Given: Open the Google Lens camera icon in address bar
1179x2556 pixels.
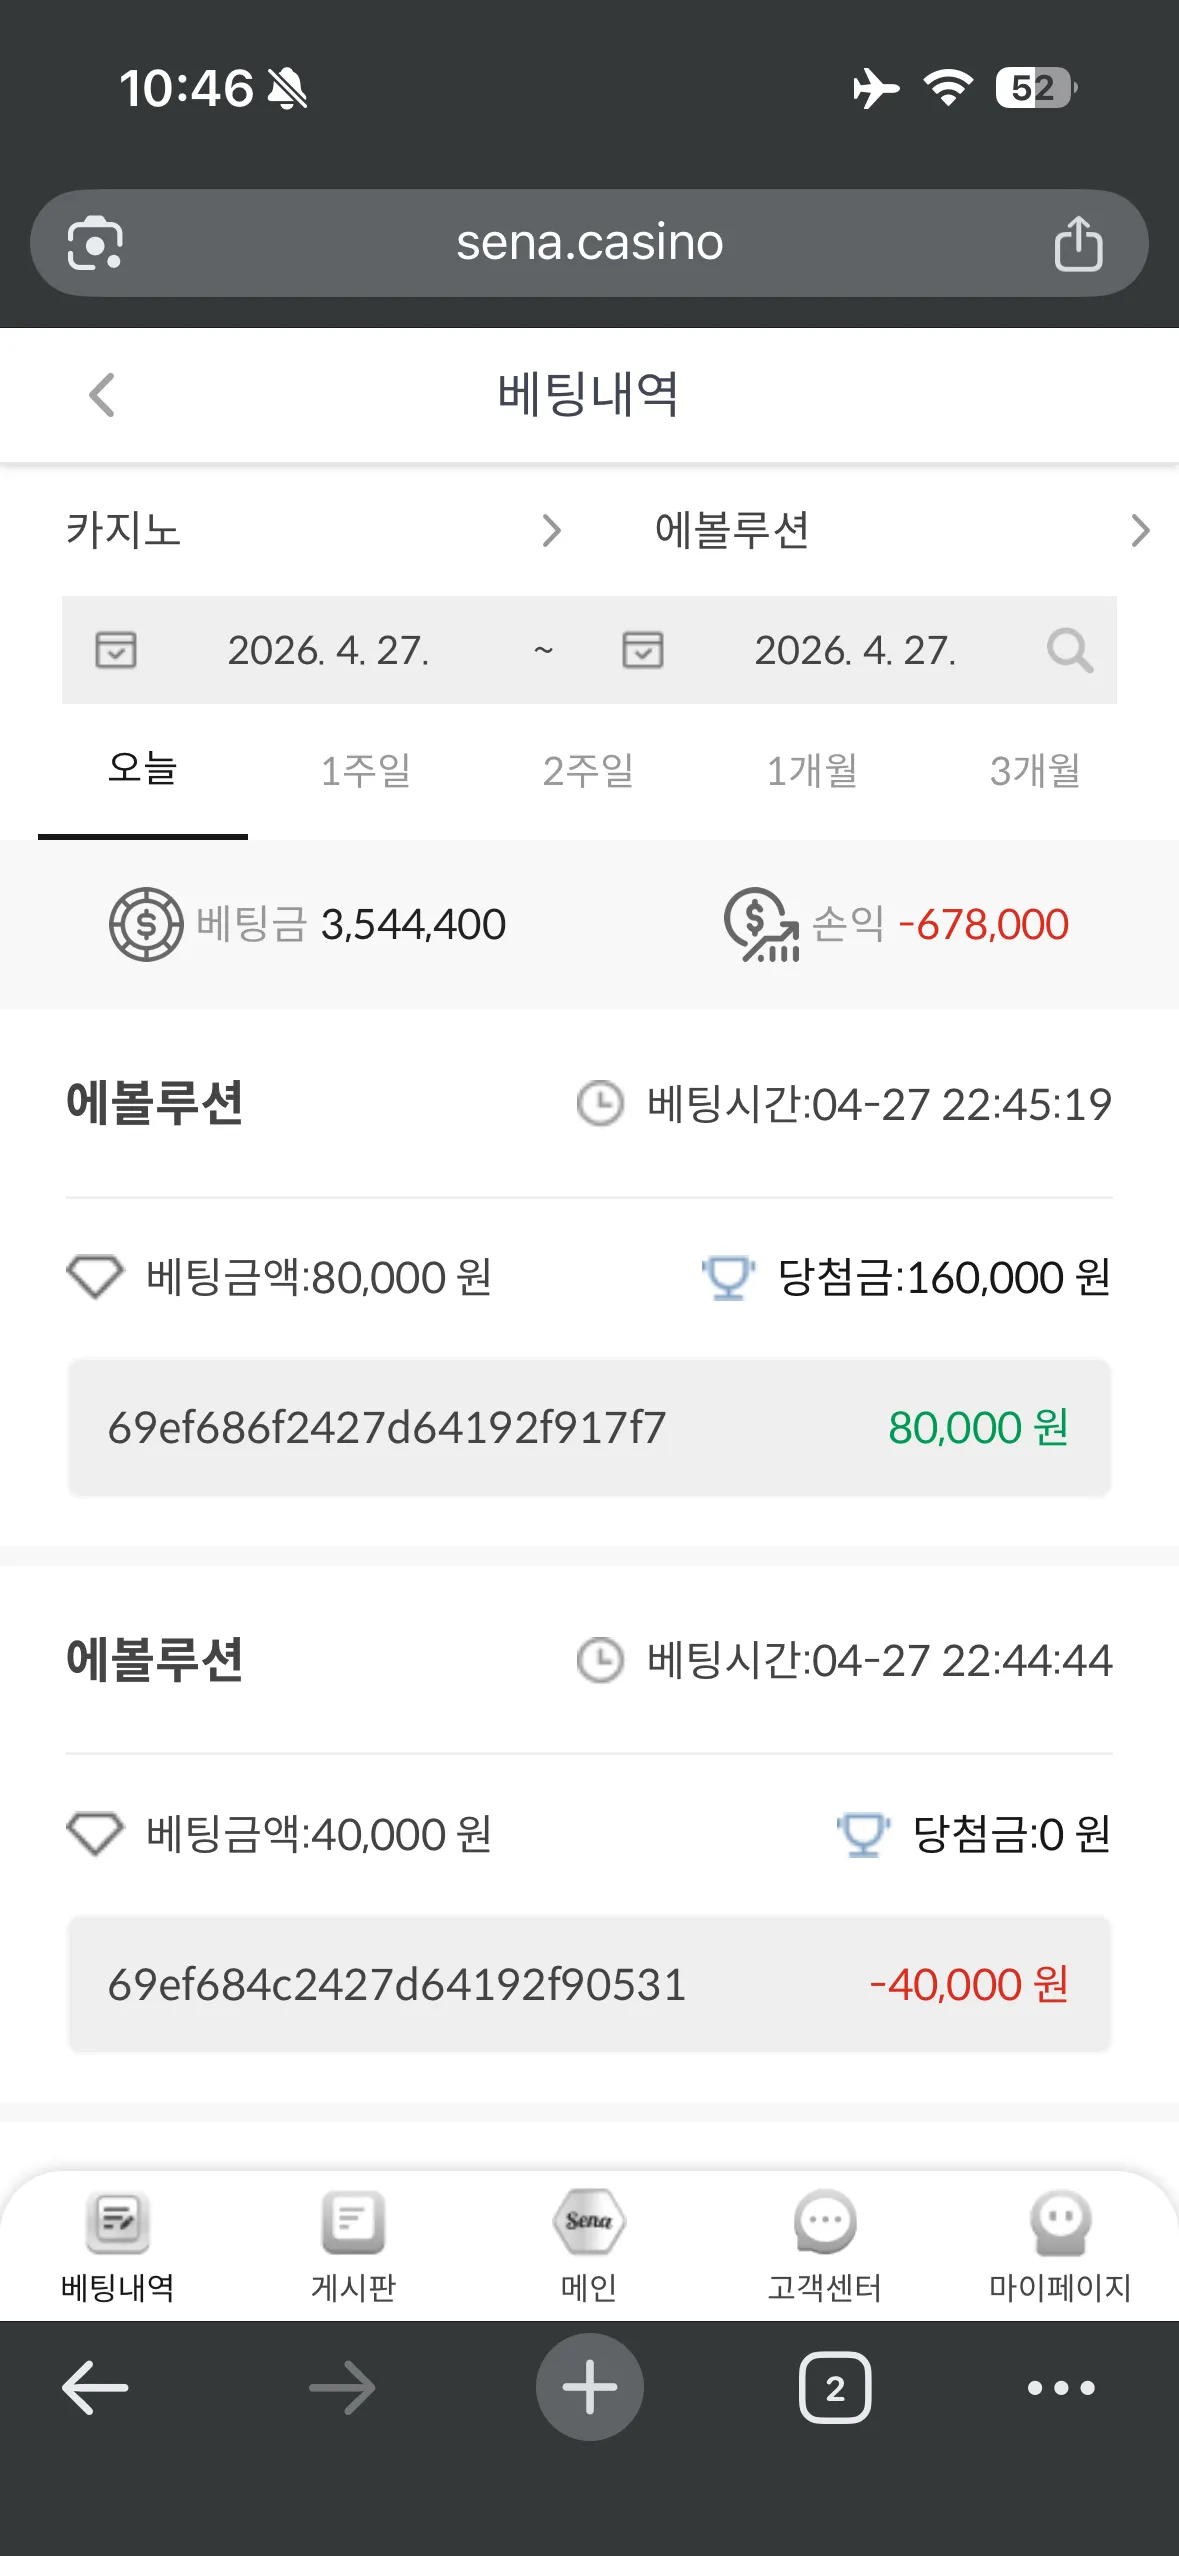Looking at the screenshot, I should coord(95,243).
